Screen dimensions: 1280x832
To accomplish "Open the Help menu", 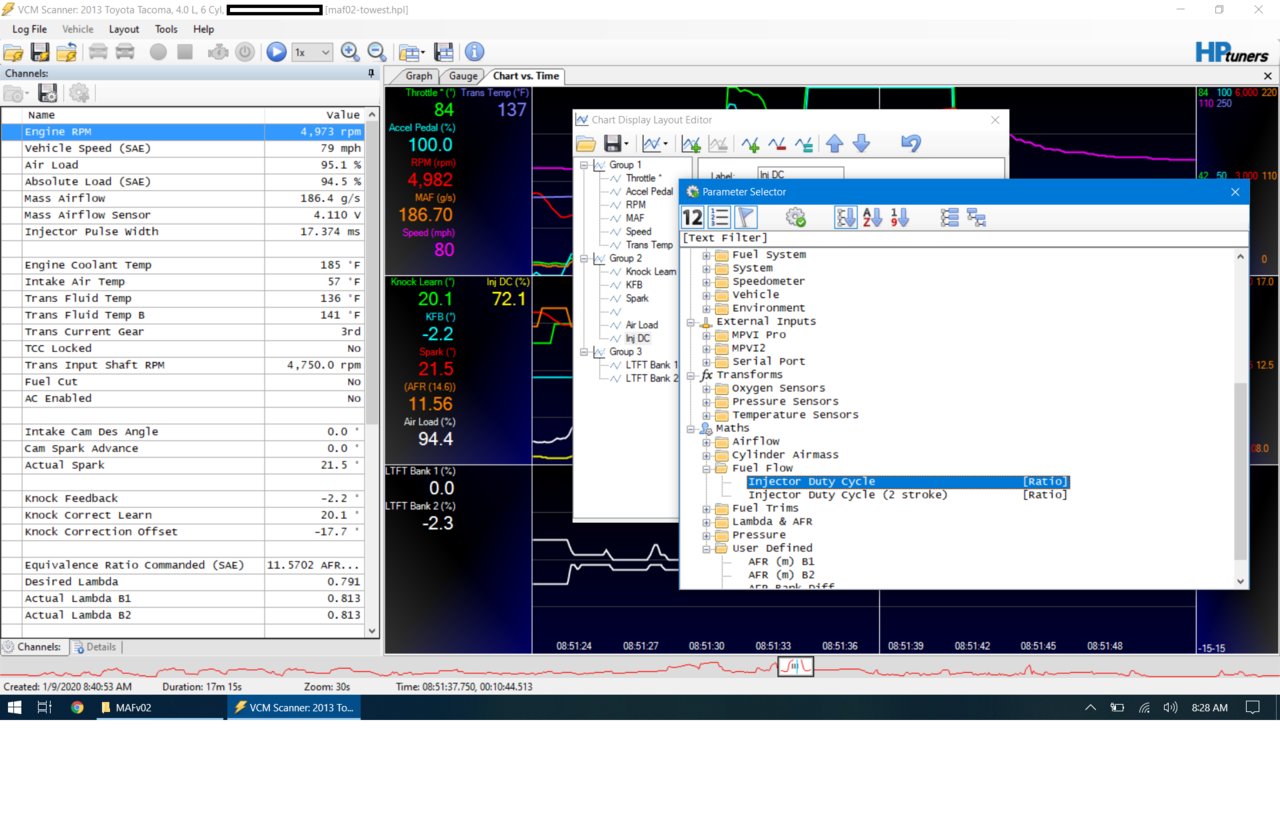I will pos(203,29).
